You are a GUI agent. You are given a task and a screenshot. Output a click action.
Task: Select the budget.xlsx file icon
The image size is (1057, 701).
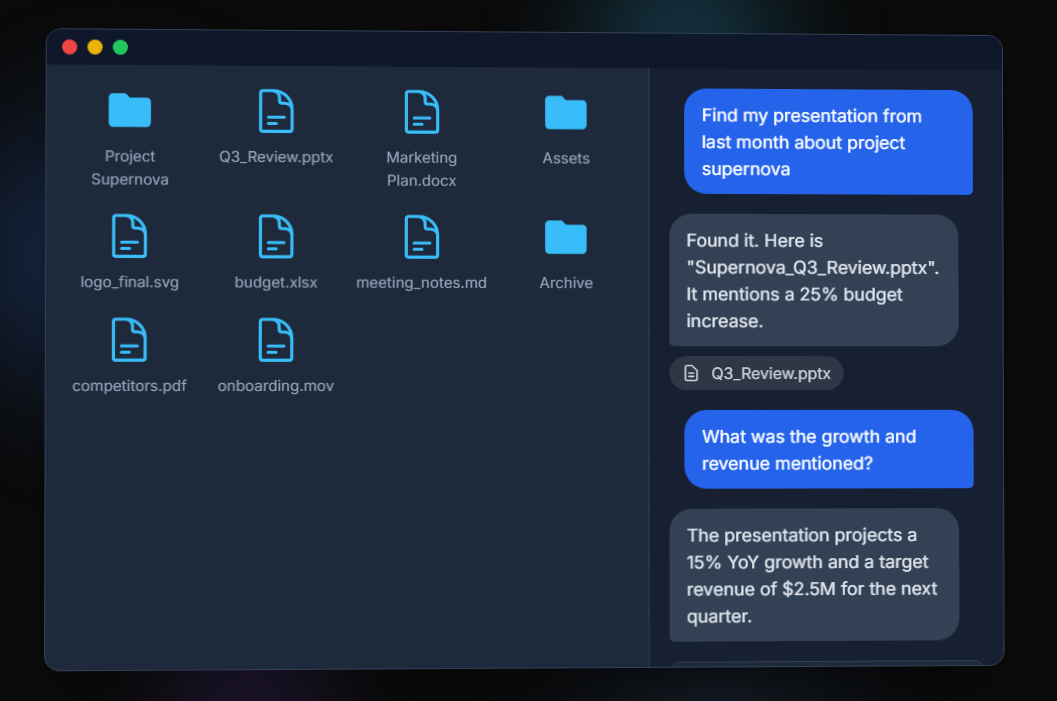(x=276, y=237)
